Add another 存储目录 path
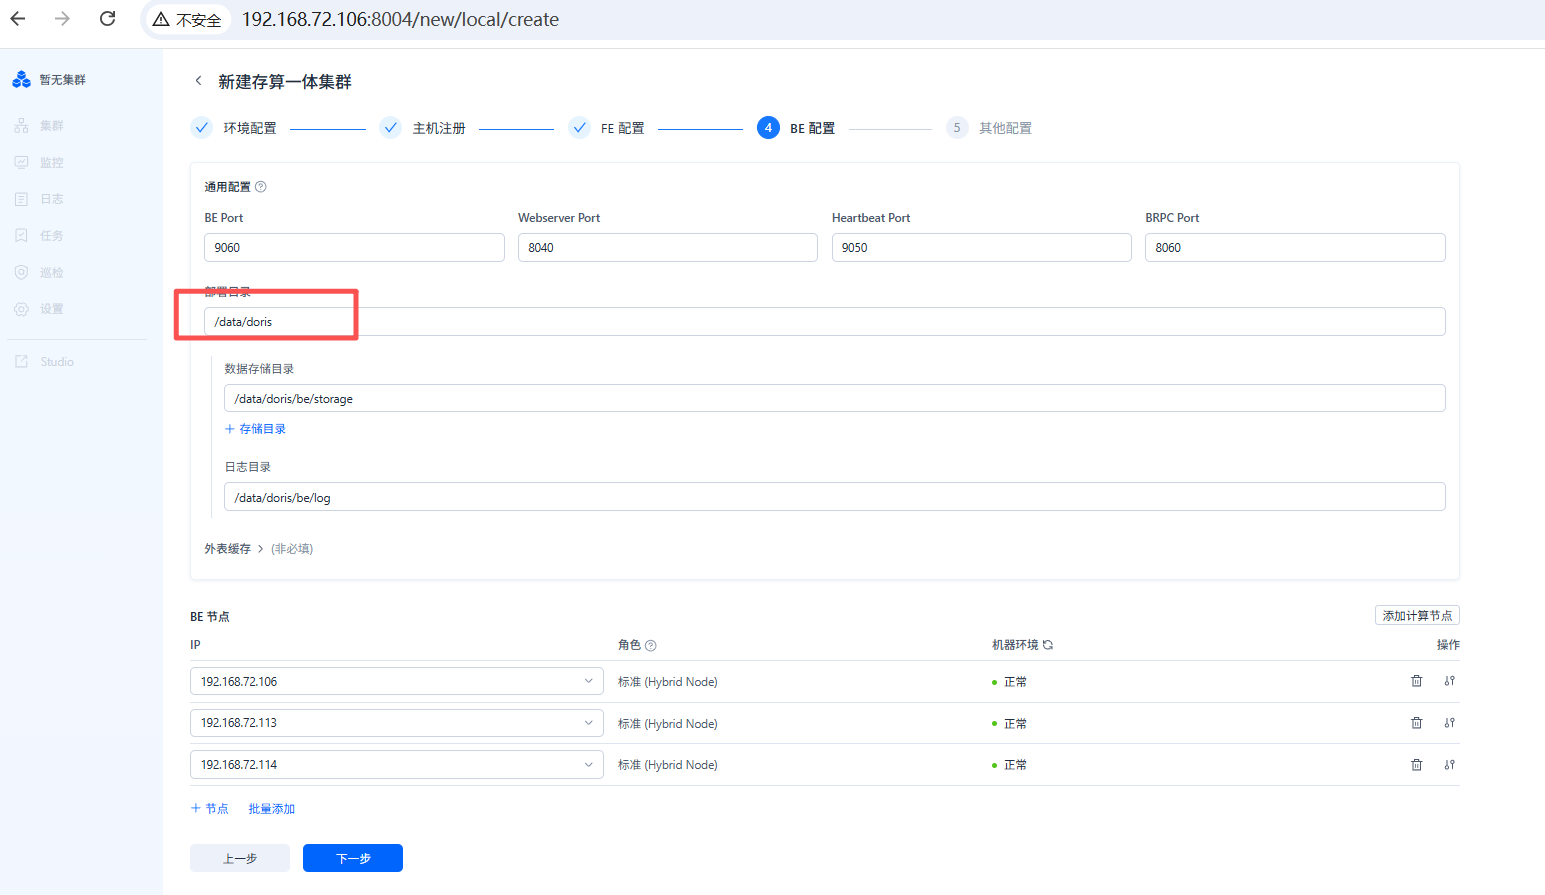The width and height of the screenshot is (1545, 895). click(x=256, y=429)
